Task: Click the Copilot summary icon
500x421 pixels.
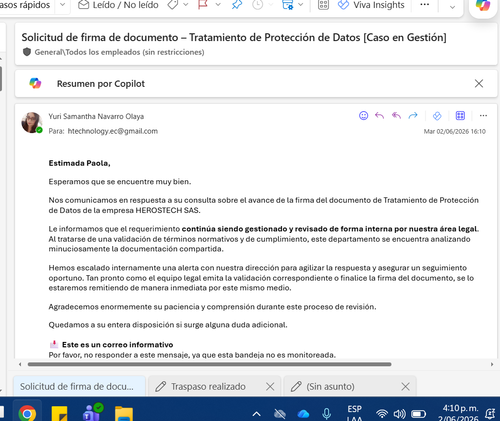Action: pyautogui.click(x=35, y=83)
